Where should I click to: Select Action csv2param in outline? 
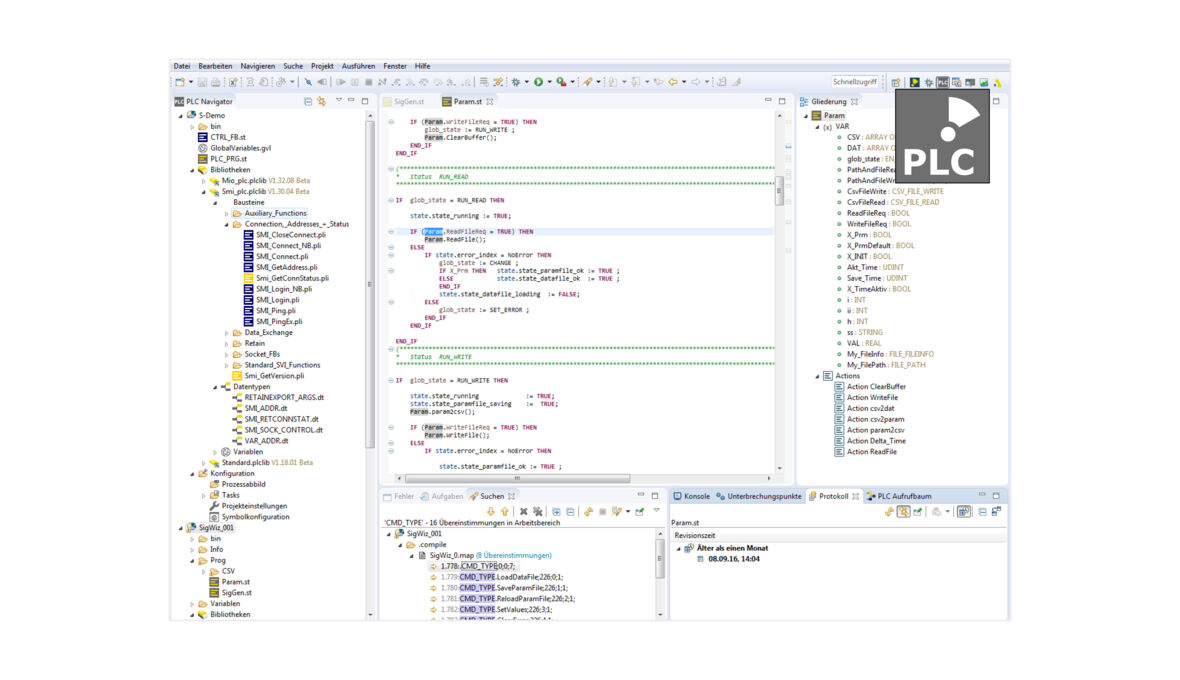tap(875, 419)
